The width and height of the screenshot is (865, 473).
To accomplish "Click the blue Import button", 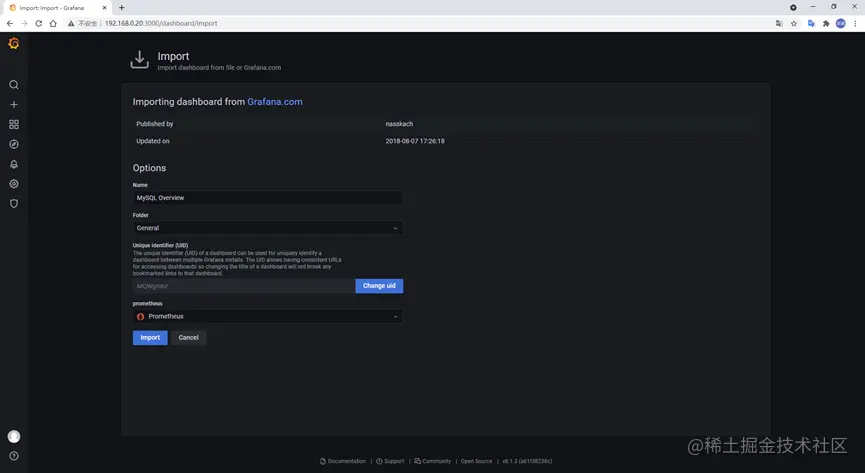I will (150, 338).
